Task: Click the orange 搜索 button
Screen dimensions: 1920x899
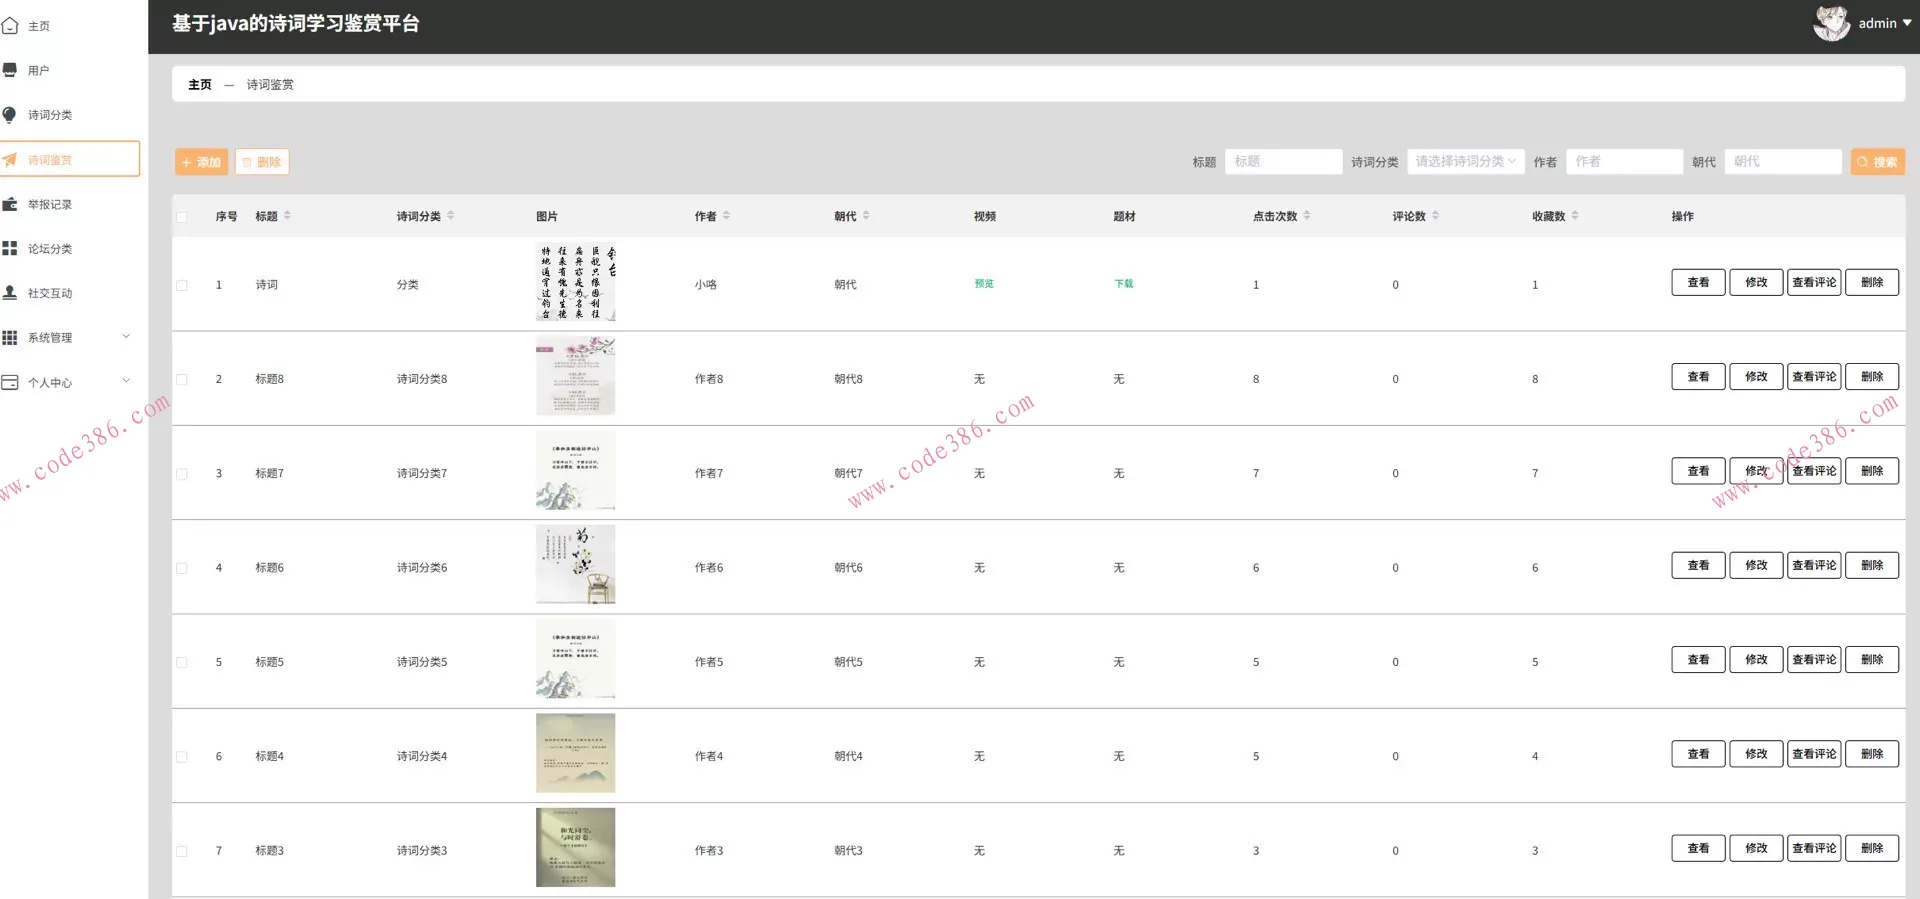Action: click(x=1877, y=162)
